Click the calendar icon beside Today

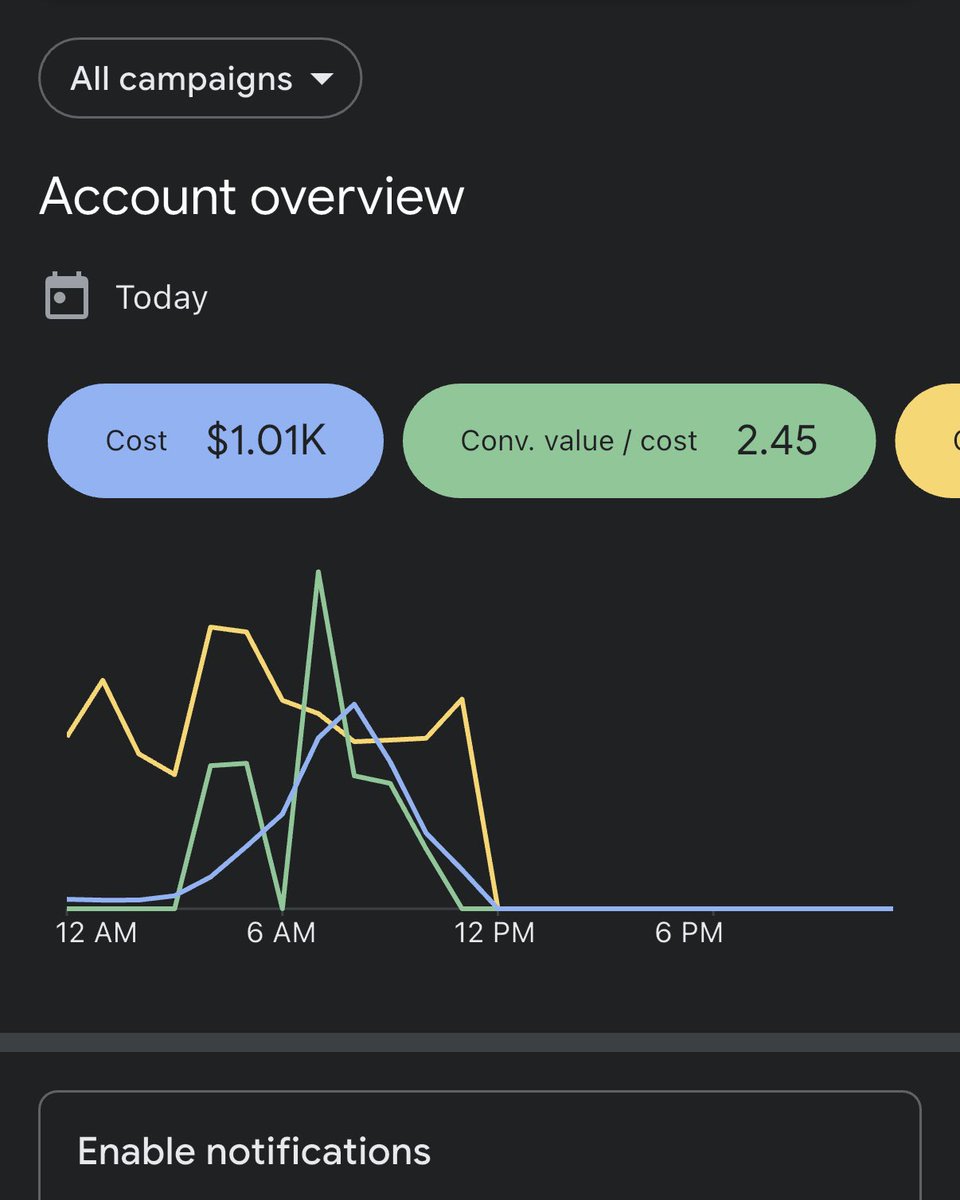[x=67, y=296]
